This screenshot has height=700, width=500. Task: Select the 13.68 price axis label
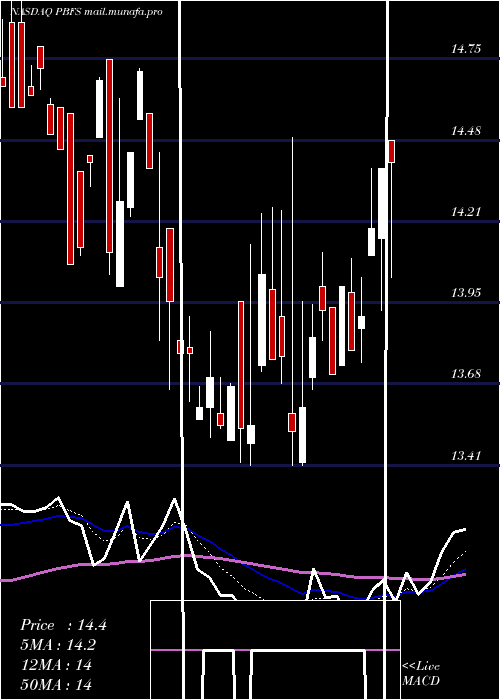(x=466, y=374)
